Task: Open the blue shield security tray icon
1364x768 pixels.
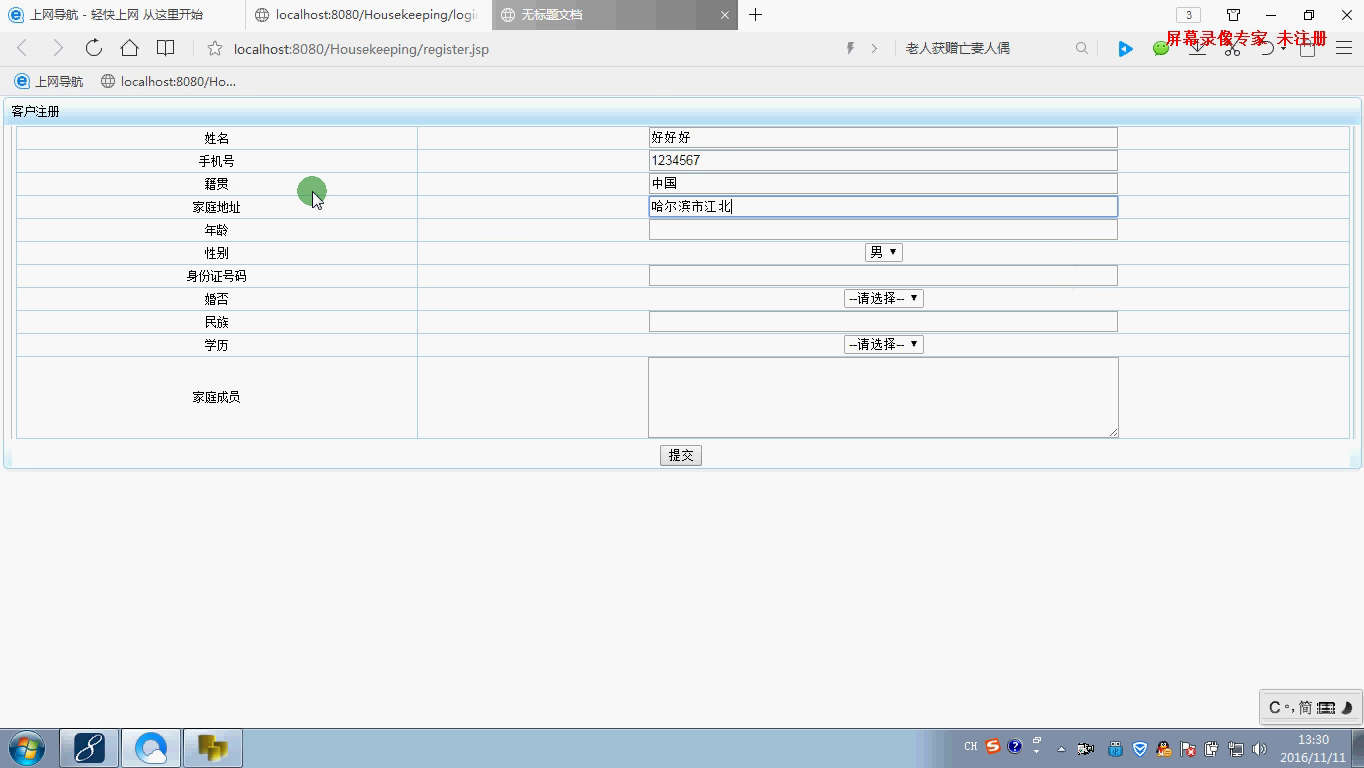Action: click(x=1139, y=749)
